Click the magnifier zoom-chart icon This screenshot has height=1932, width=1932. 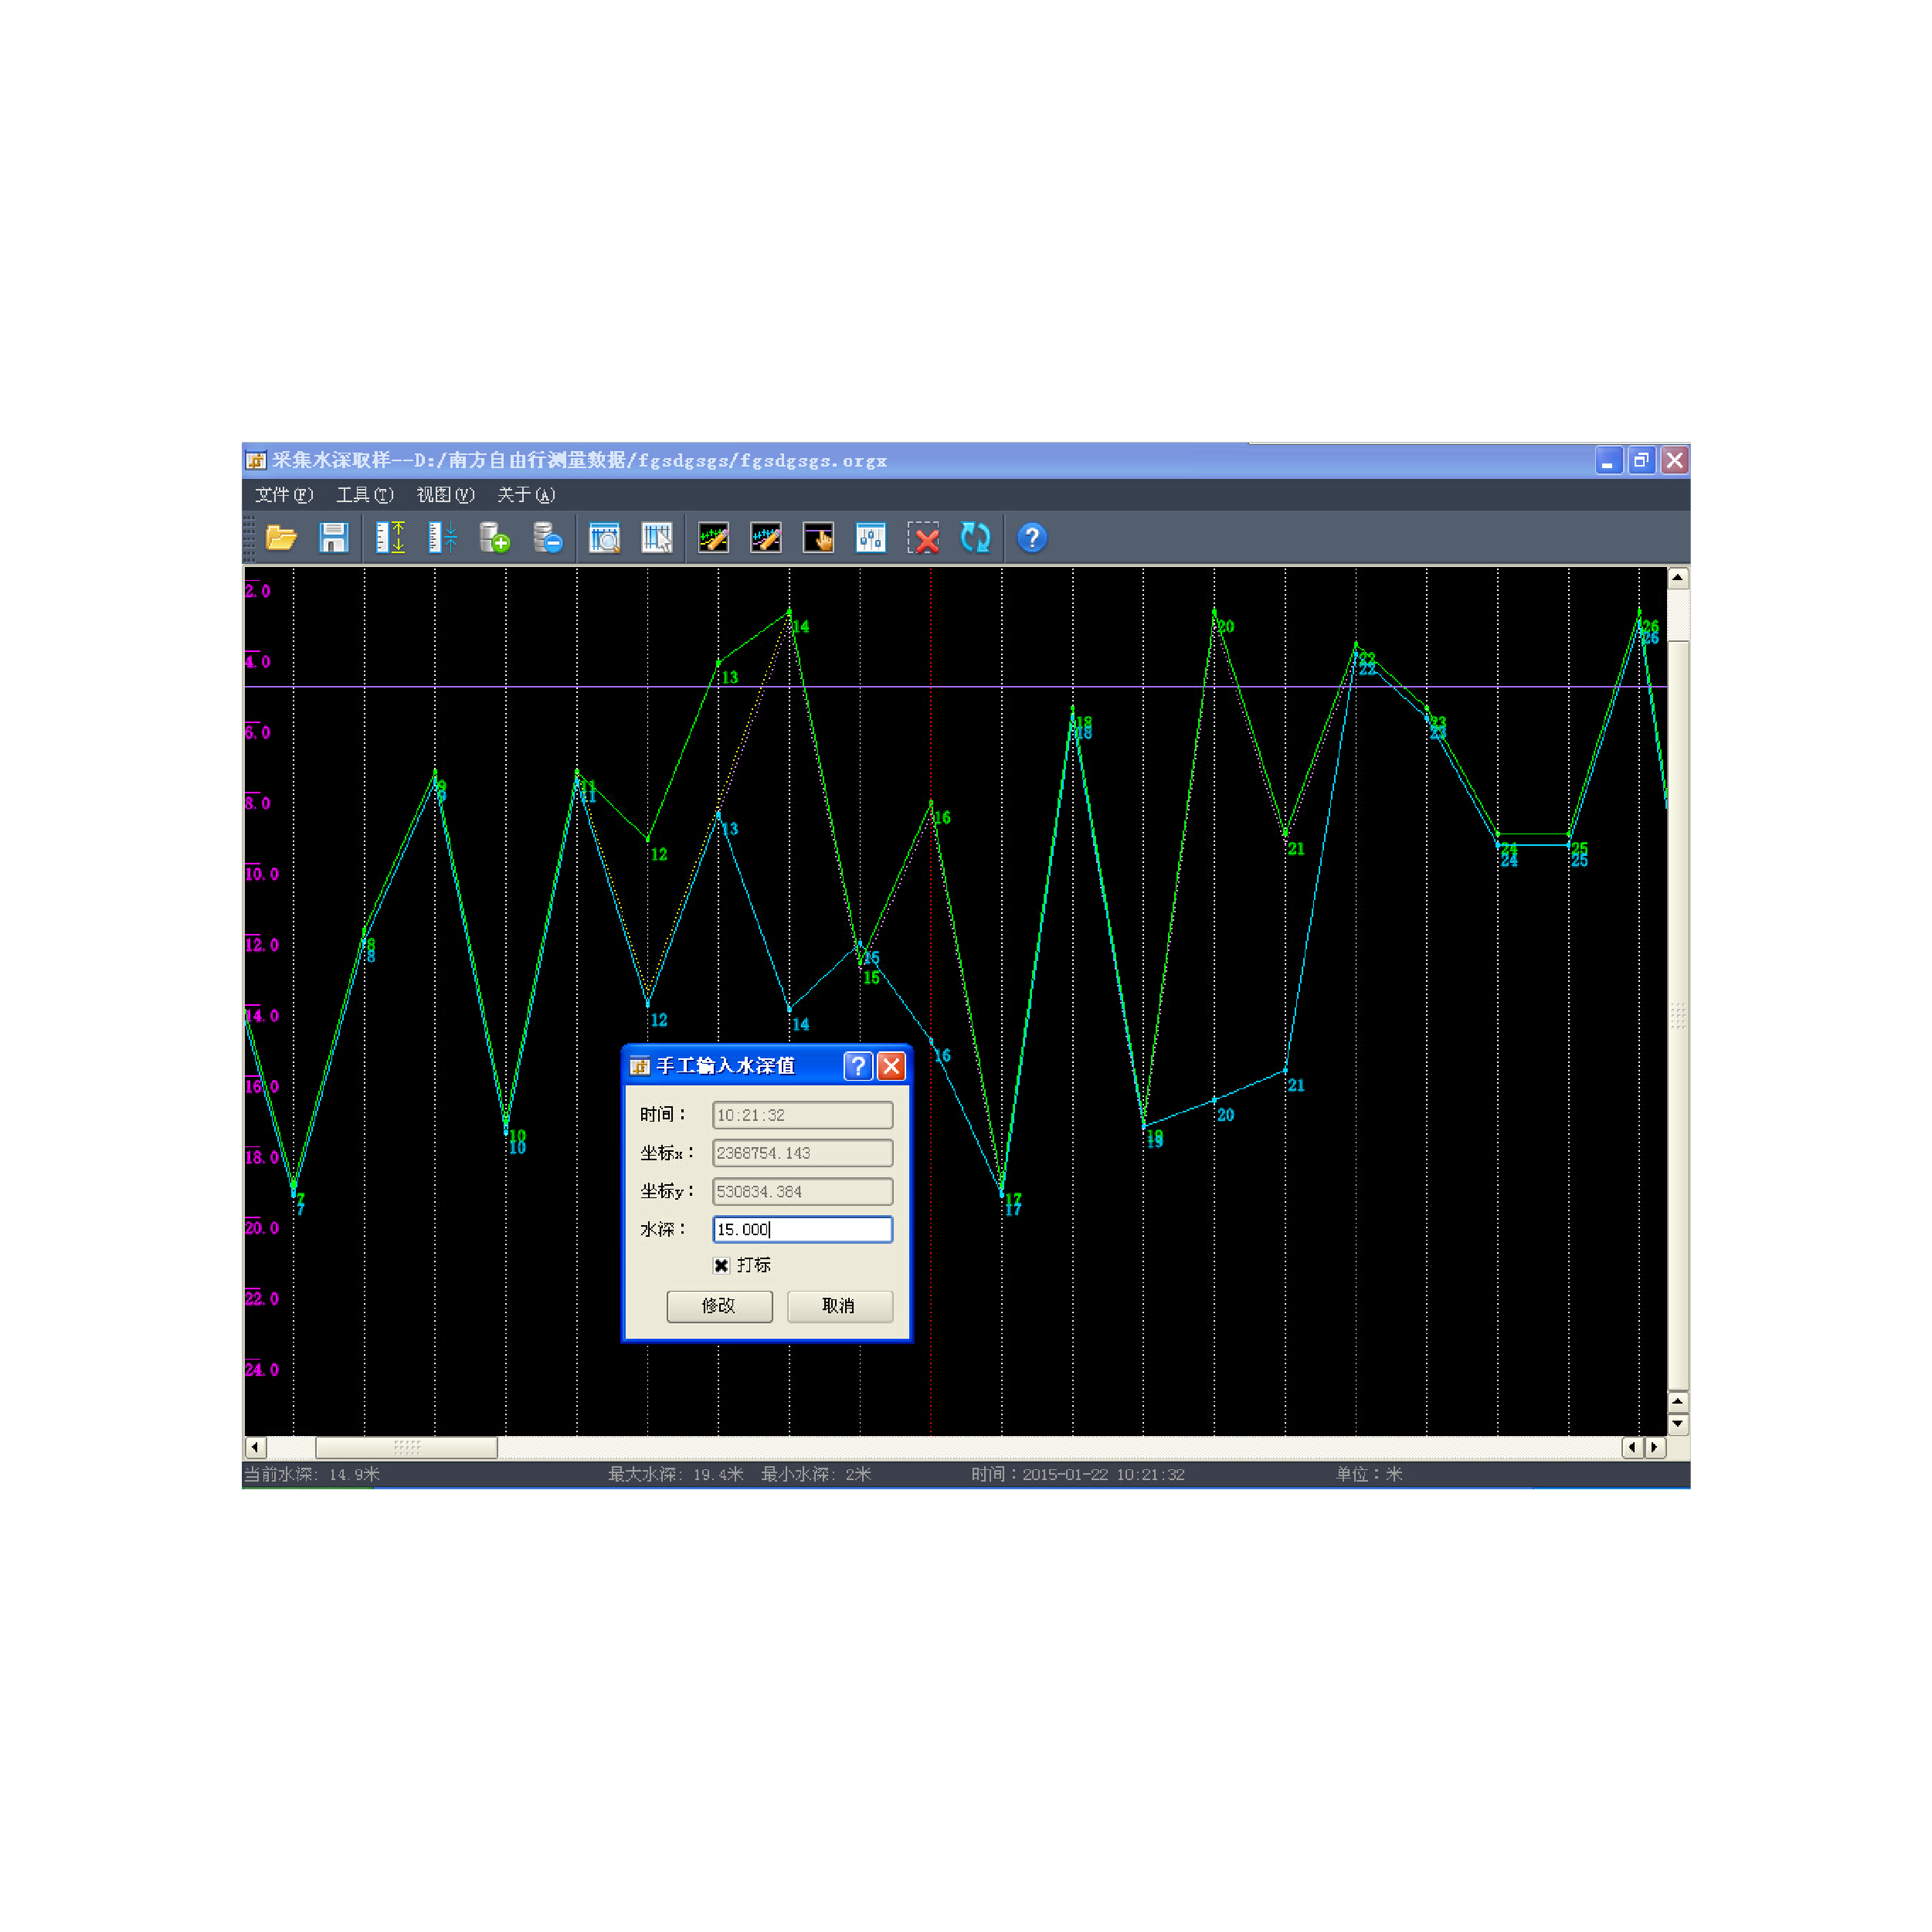tap(604, 538)
